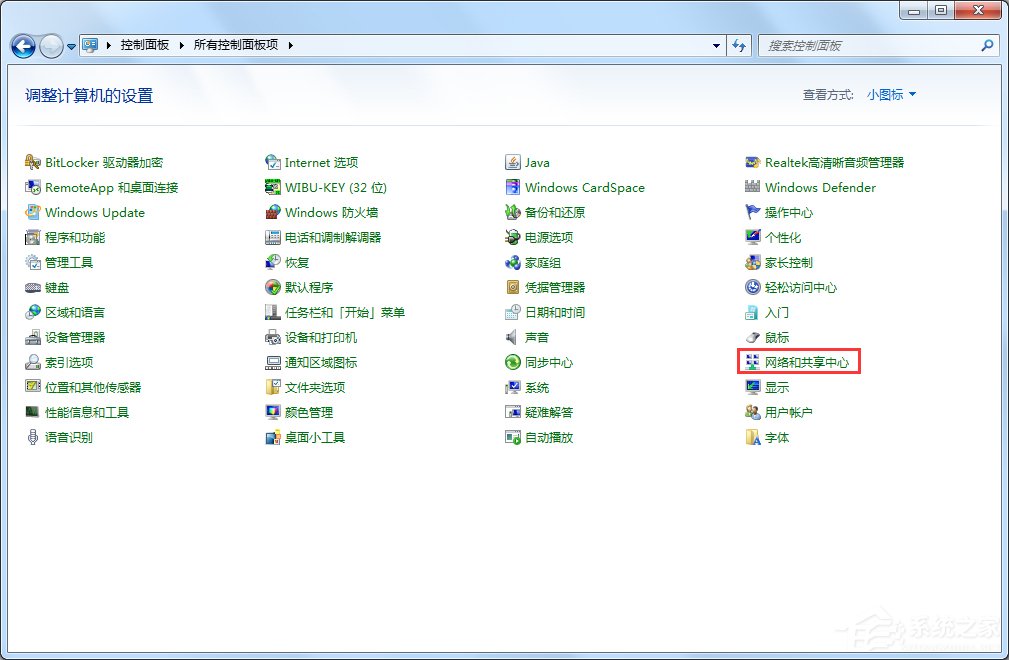Click the refresh button next to address bar
The image size is (1009, 660).
point(739,45)
